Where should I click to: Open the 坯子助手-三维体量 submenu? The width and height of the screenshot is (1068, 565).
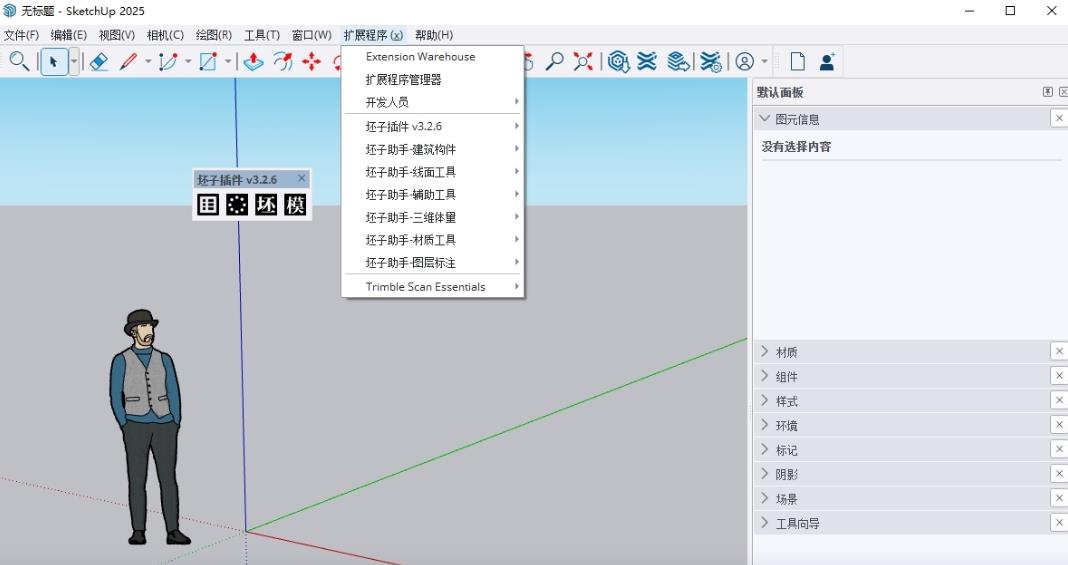point(433,217)
